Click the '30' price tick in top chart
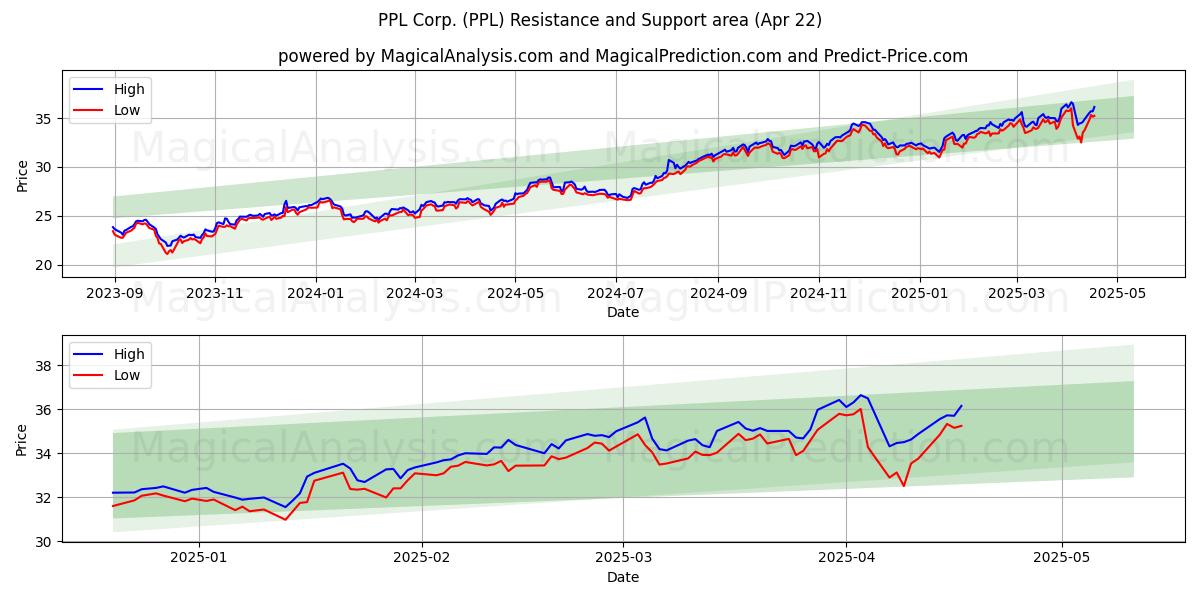1200x600 pixels. [45, 167]
